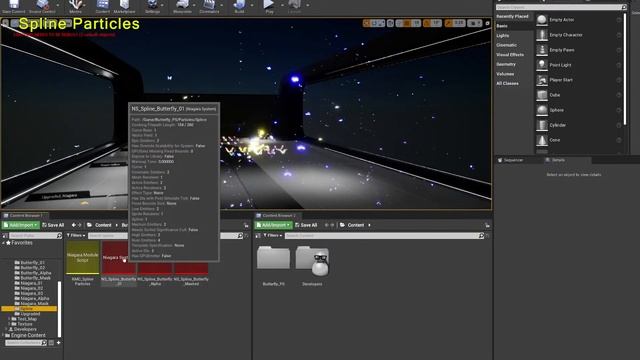Viewport: 640px width, 360px height.
Task: Select Visual Effects category
Action: [x=510, y=55]
